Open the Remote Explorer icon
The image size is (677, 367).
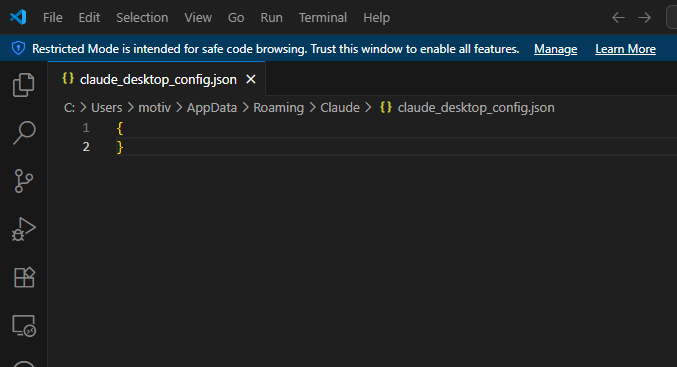pyautogui.click(x=24, y=326)
